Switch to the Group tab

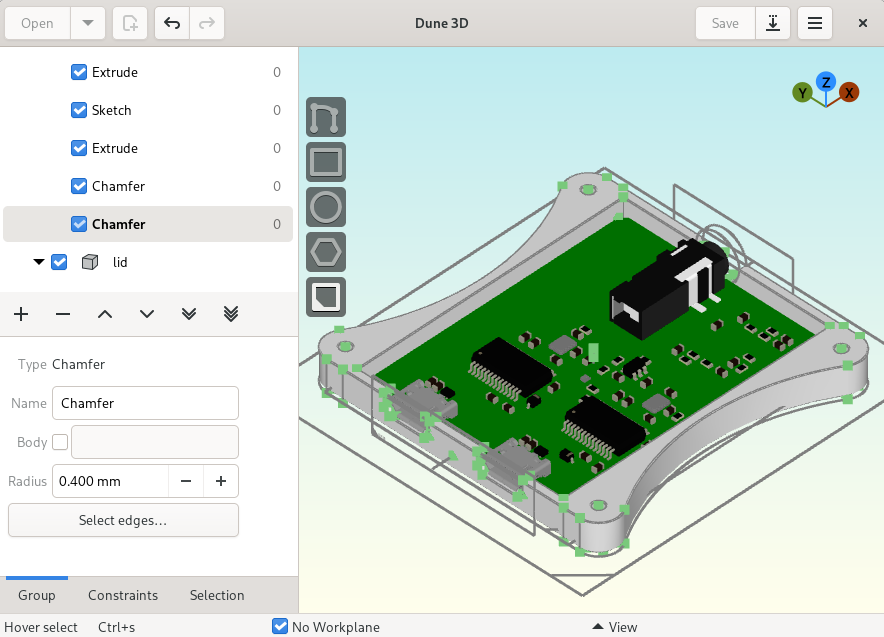(x=37, y=595)
